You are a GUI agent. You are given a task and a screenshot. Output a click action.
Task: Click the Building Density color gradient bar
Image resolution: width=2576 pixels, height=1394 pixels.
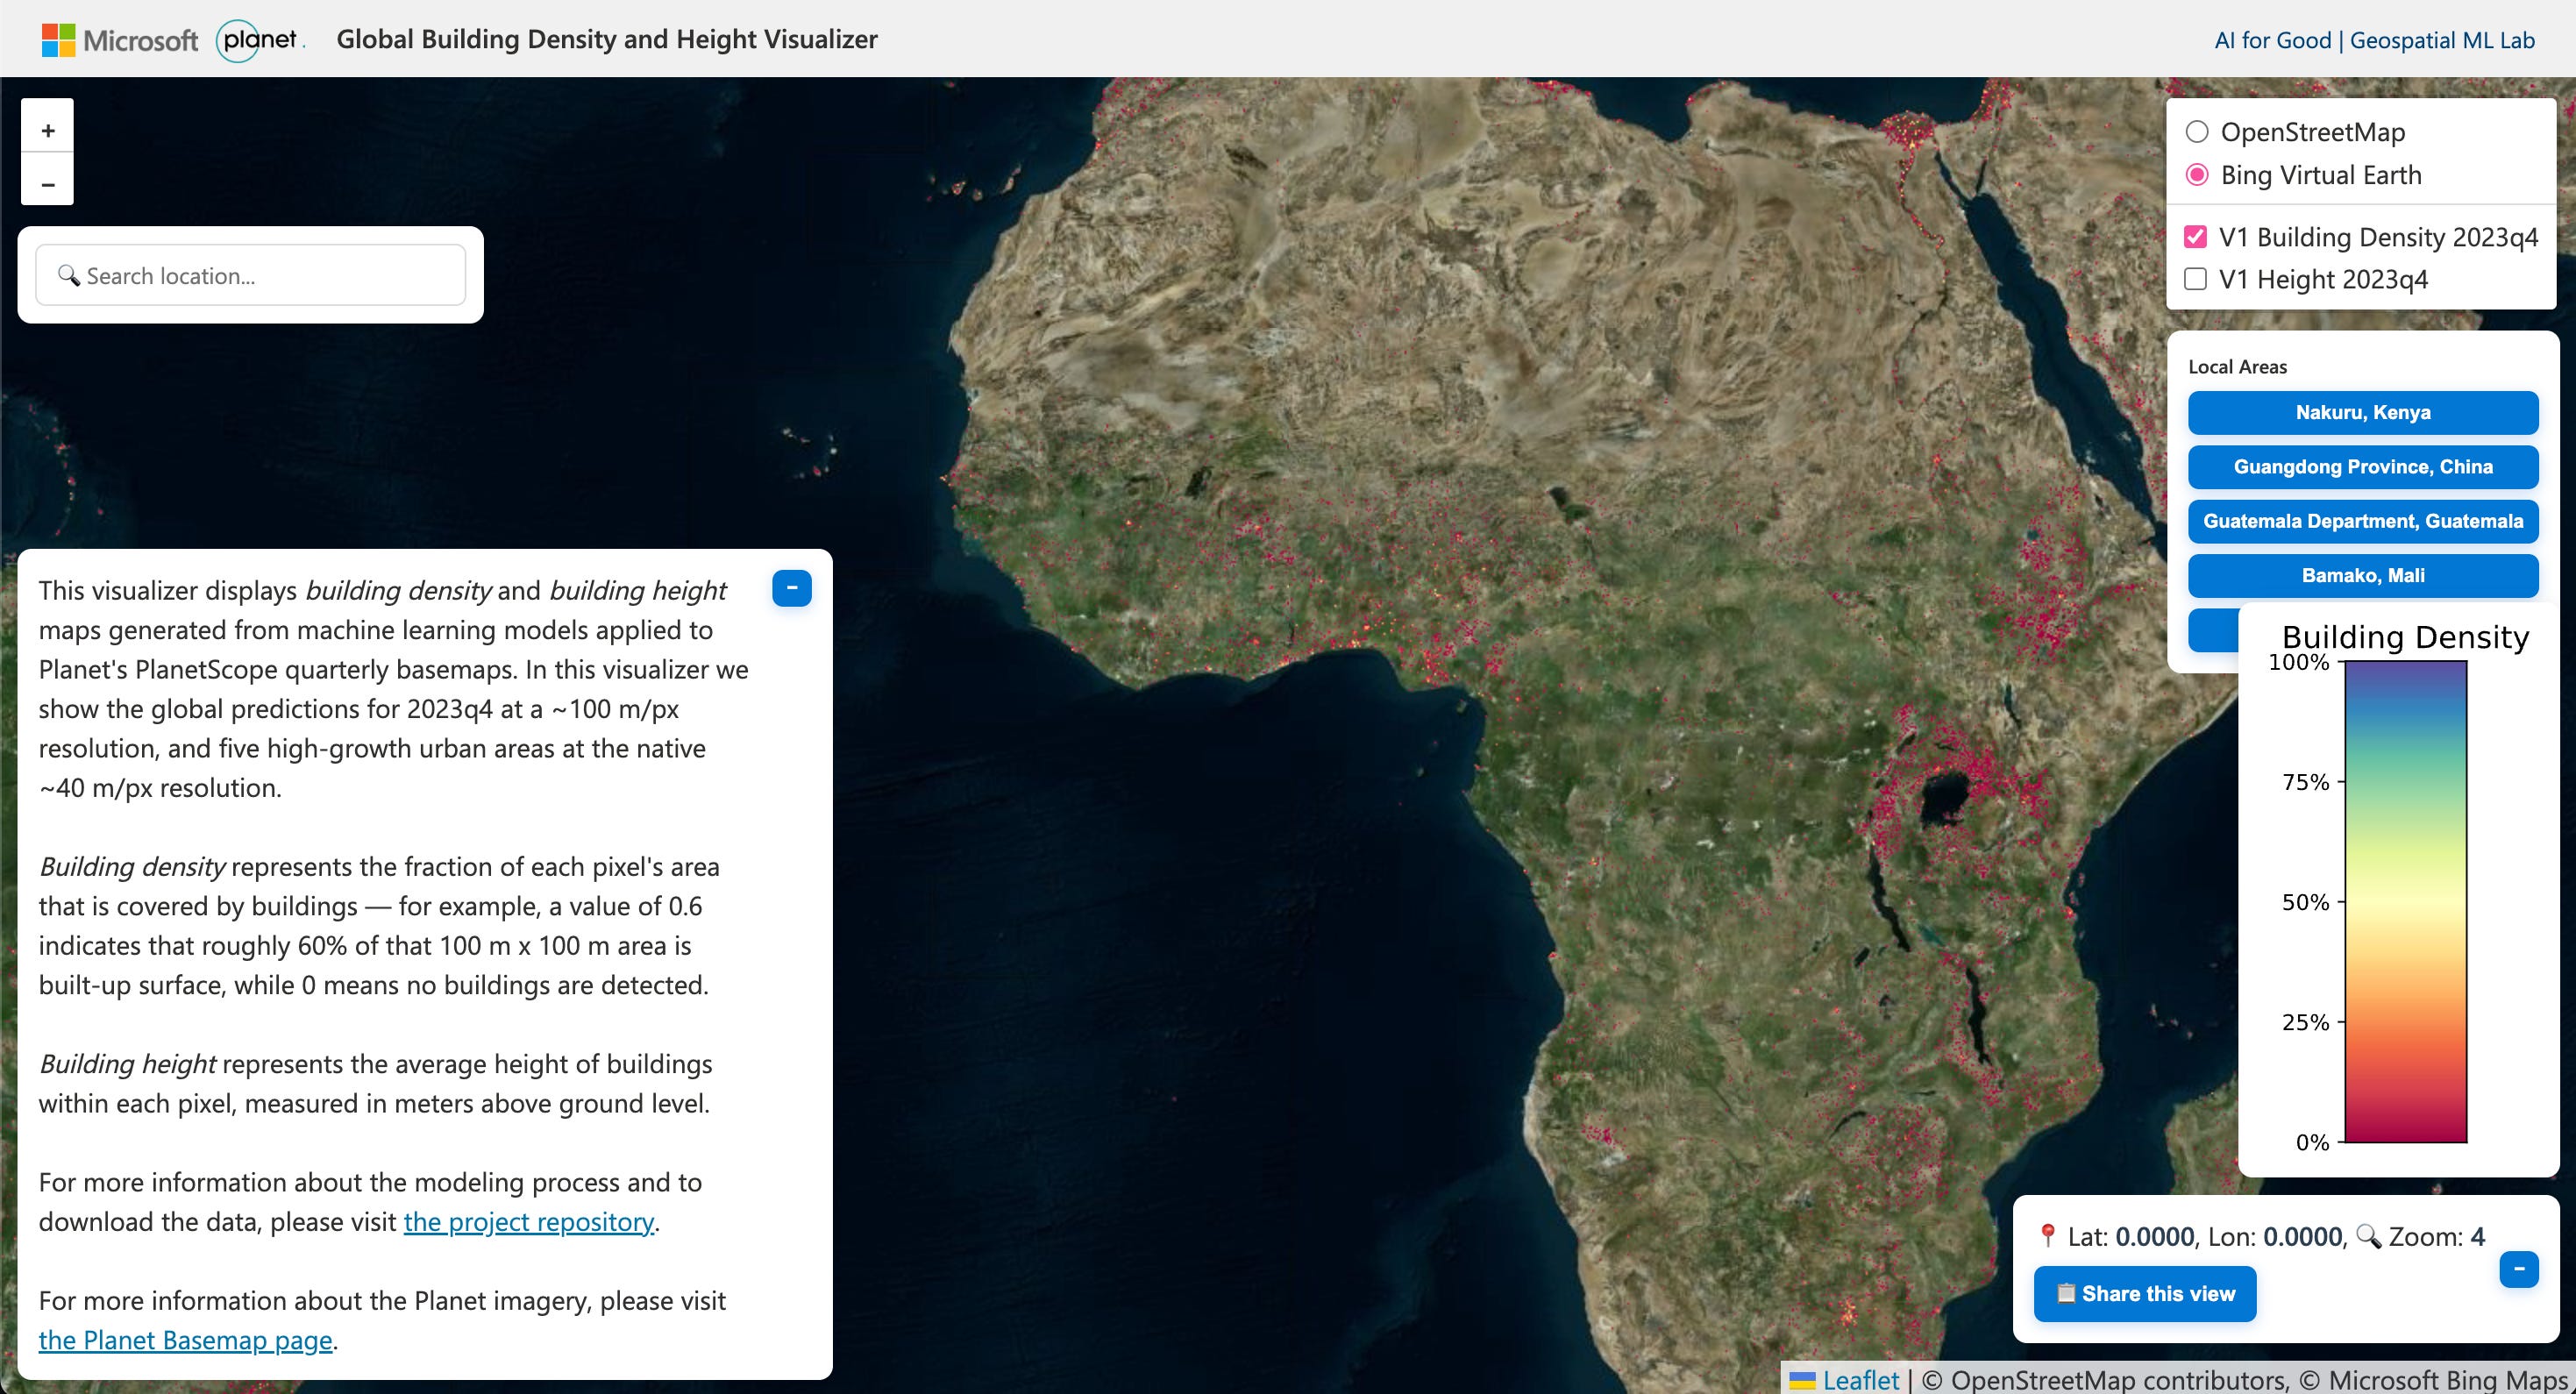(x=2405, y=900)
